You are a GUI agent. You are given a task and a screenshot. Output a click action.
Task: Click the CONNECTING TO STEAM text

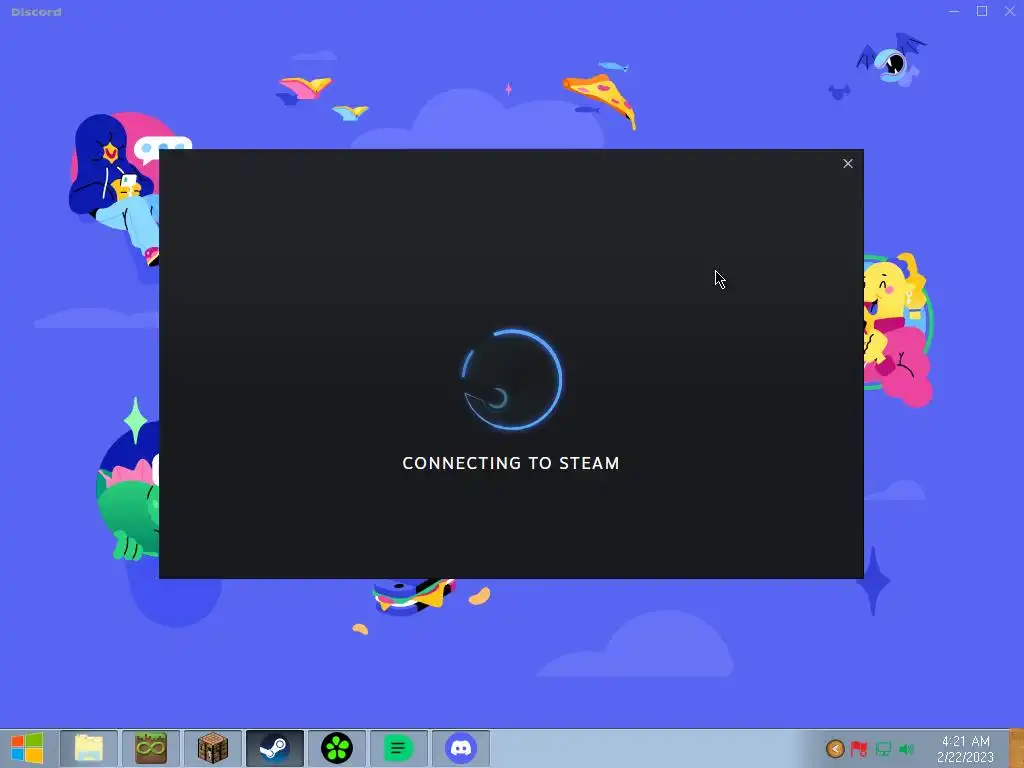tap(511, 463)
